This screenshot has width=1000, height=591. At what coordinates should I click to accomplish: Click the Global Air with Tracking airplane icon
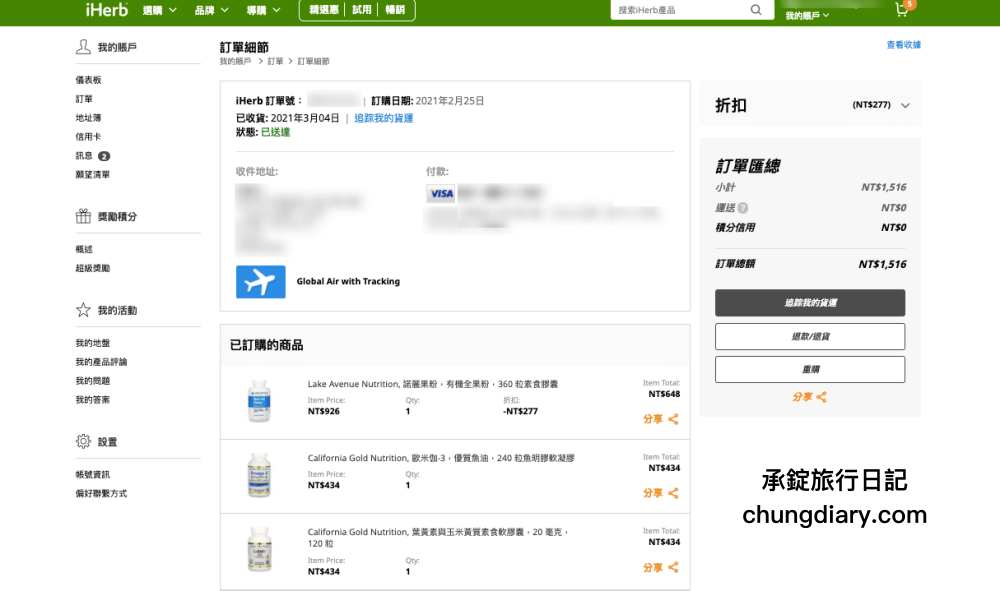260,281
